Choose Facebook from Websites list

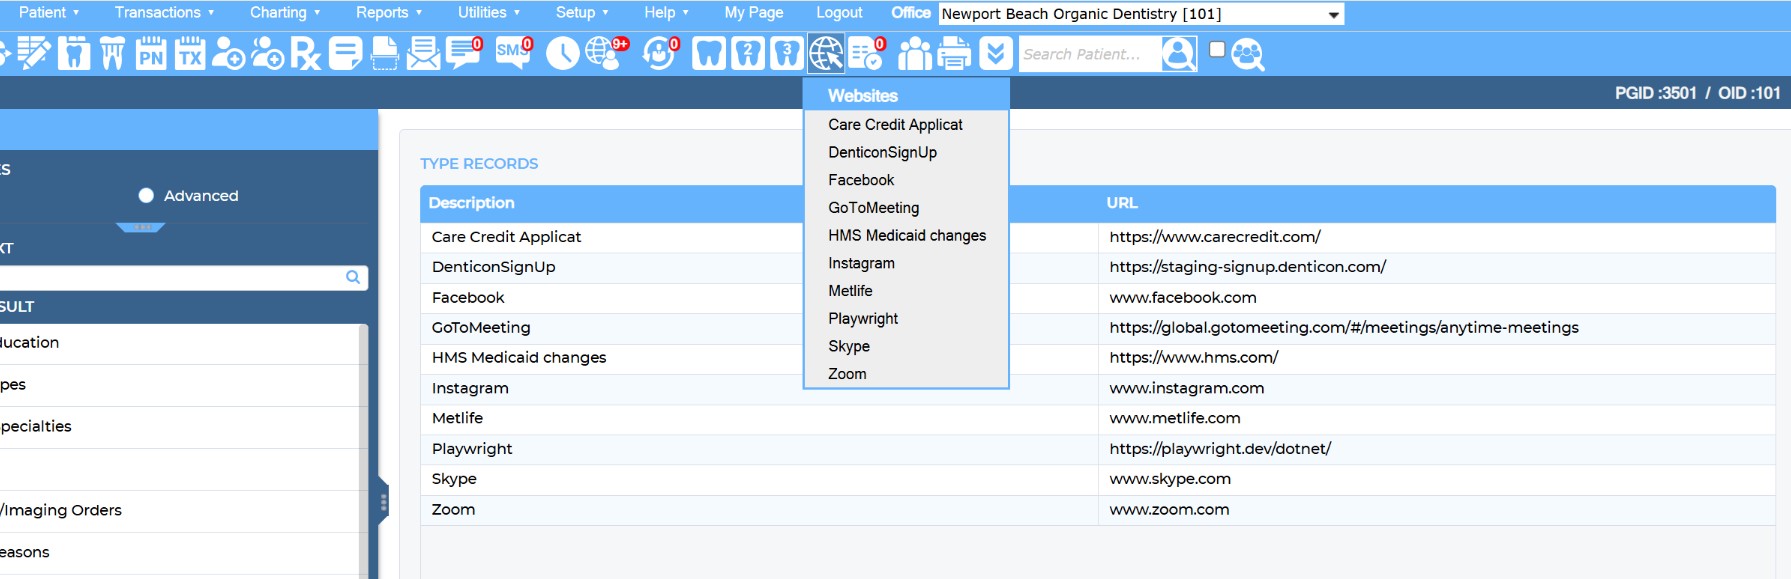[861, 180]
